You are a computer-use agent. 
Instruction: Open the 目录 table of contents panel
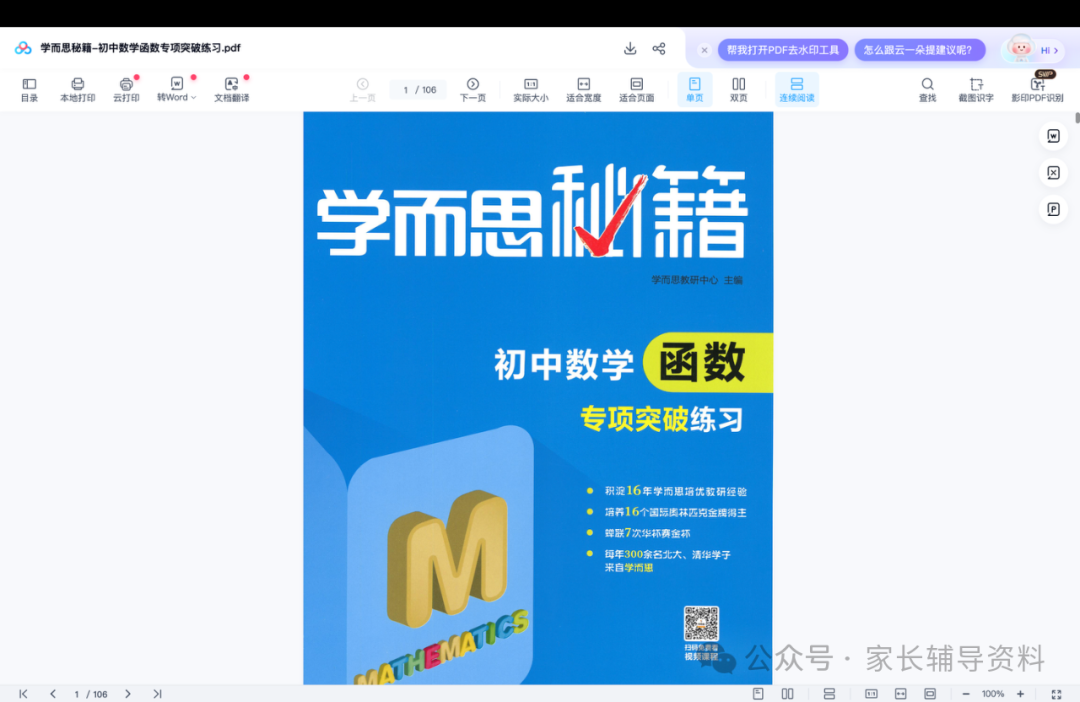[x=29, y=90]
